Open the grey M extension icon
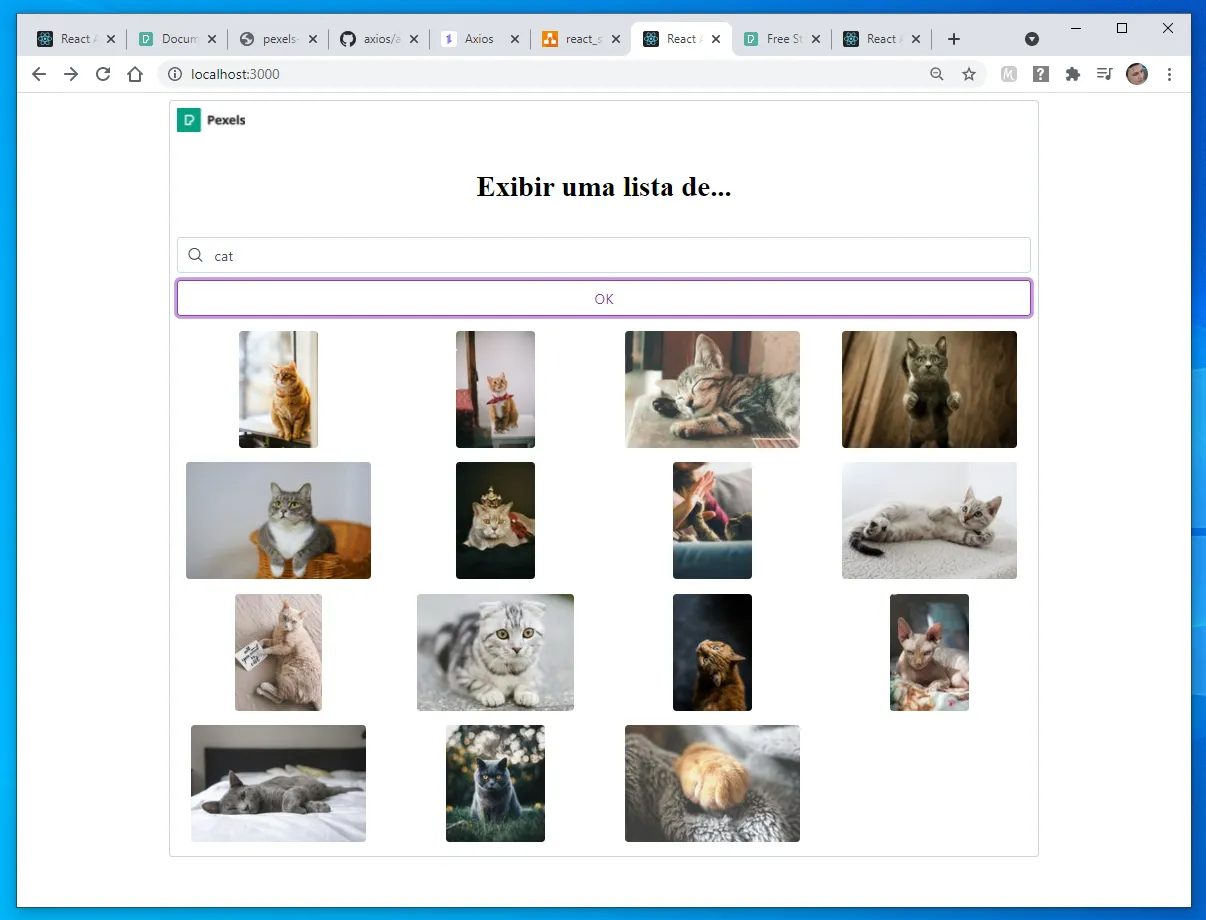 [1009, 74]
